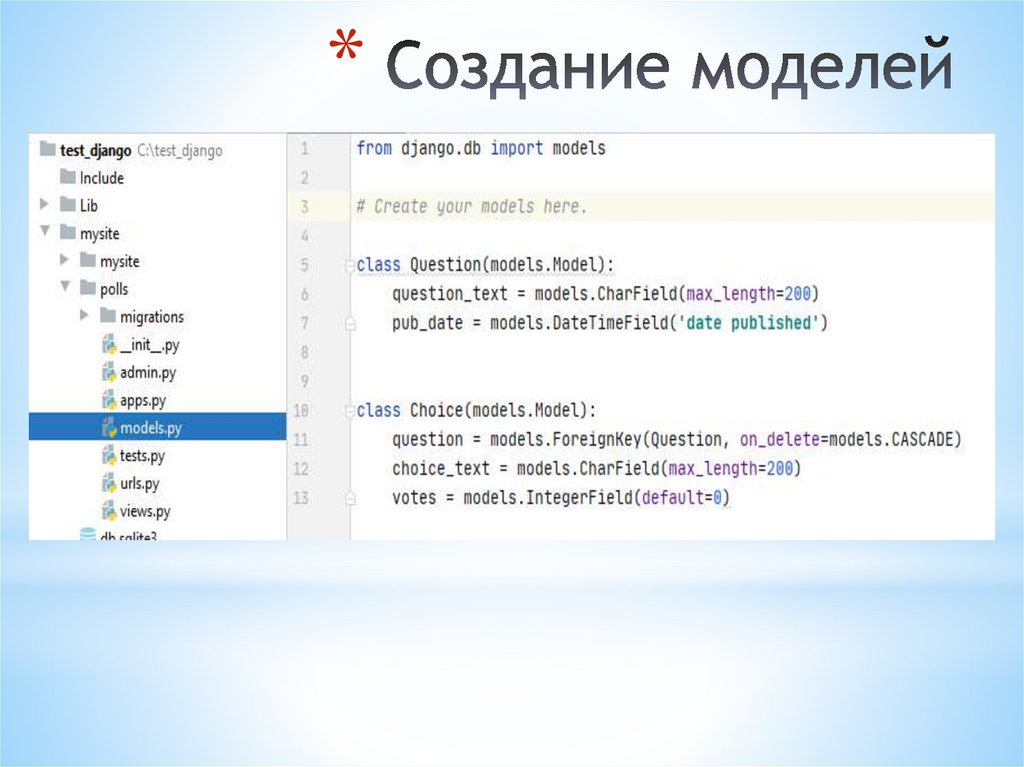Screen dimensions: 1024x767
Task: Select the Lib folder label
Action: (88, 205)
